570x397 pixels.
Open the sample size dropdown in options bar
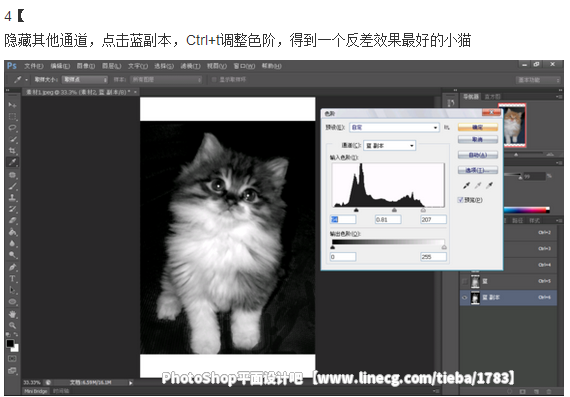pos(85,79)
